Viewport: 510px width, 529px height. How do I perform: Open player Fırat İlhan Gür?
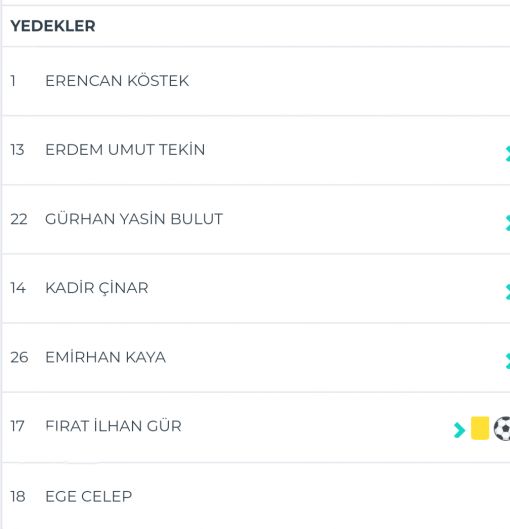click(x=114, y=426)
